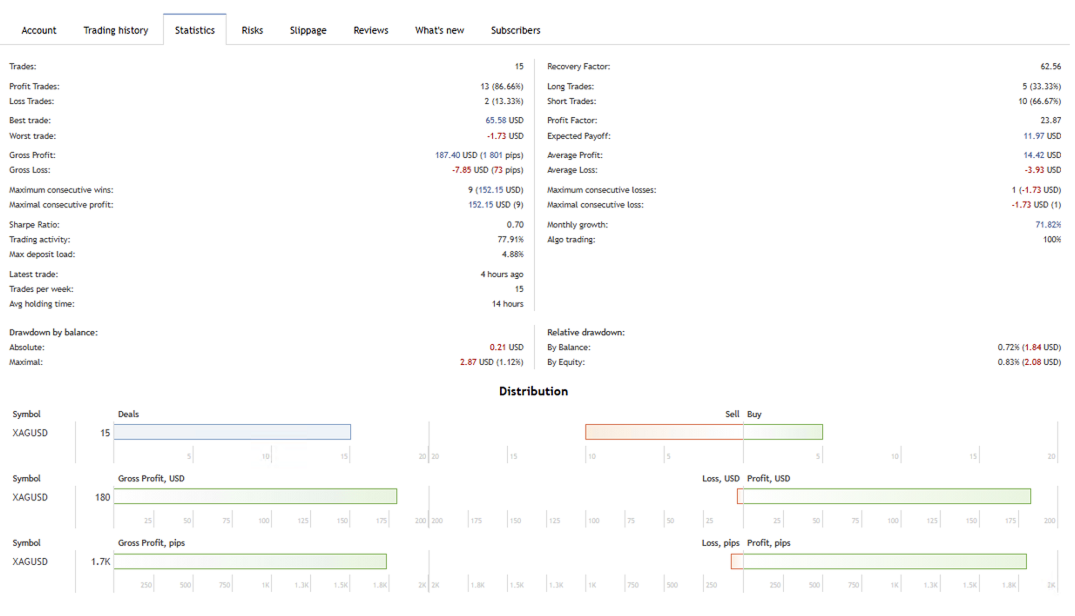Go to the Risks tab

coord(252,30)
